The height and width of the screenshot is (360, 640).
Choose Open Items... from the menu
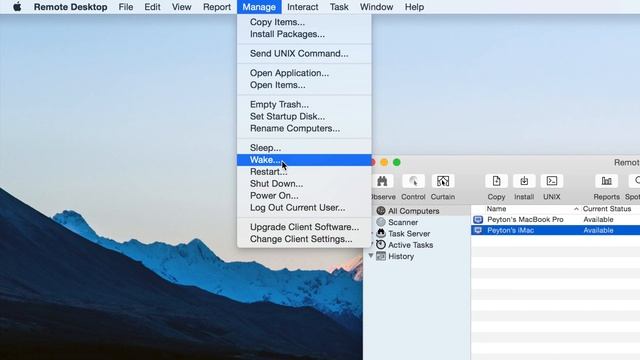(304, 85)
